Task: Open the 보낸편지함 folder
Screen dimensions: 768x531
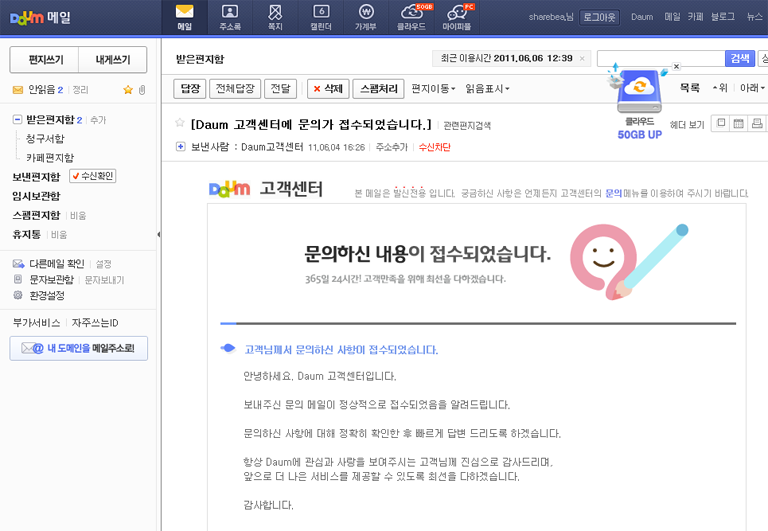Action: tap(36, 177)
